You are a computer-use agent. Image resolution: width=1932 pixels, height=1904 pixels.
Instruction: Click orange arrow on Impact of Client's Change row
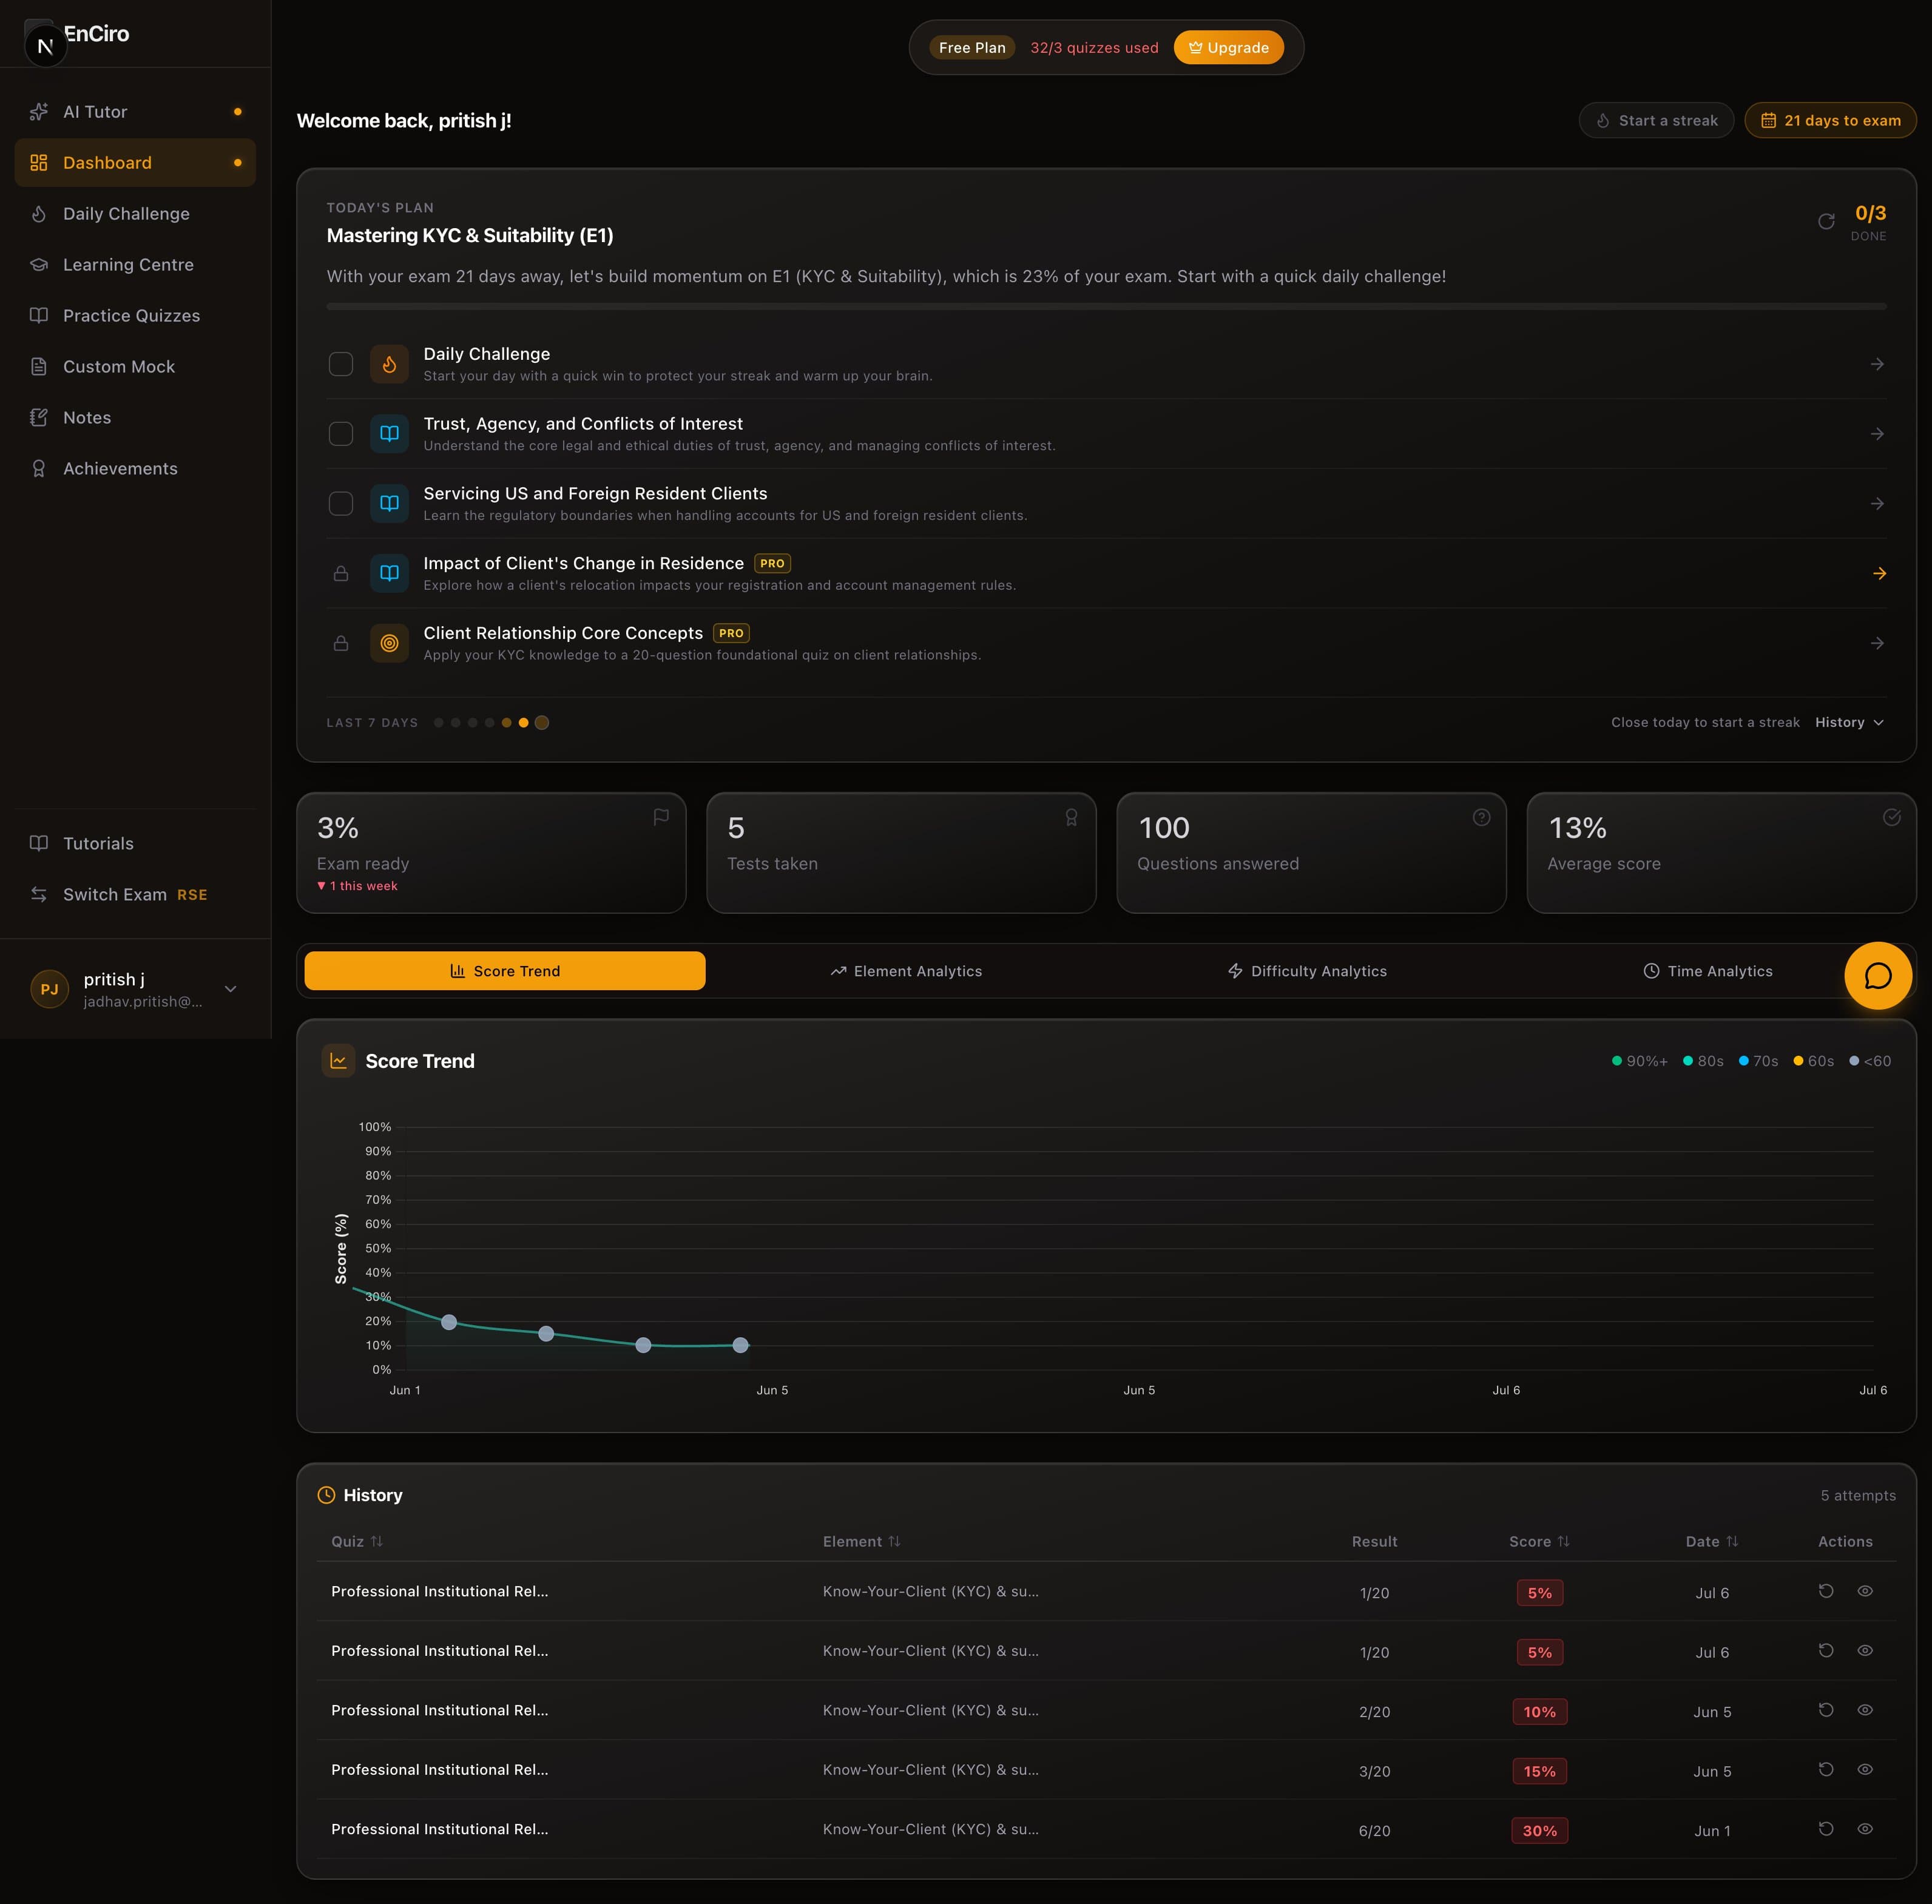point(1879,573)
